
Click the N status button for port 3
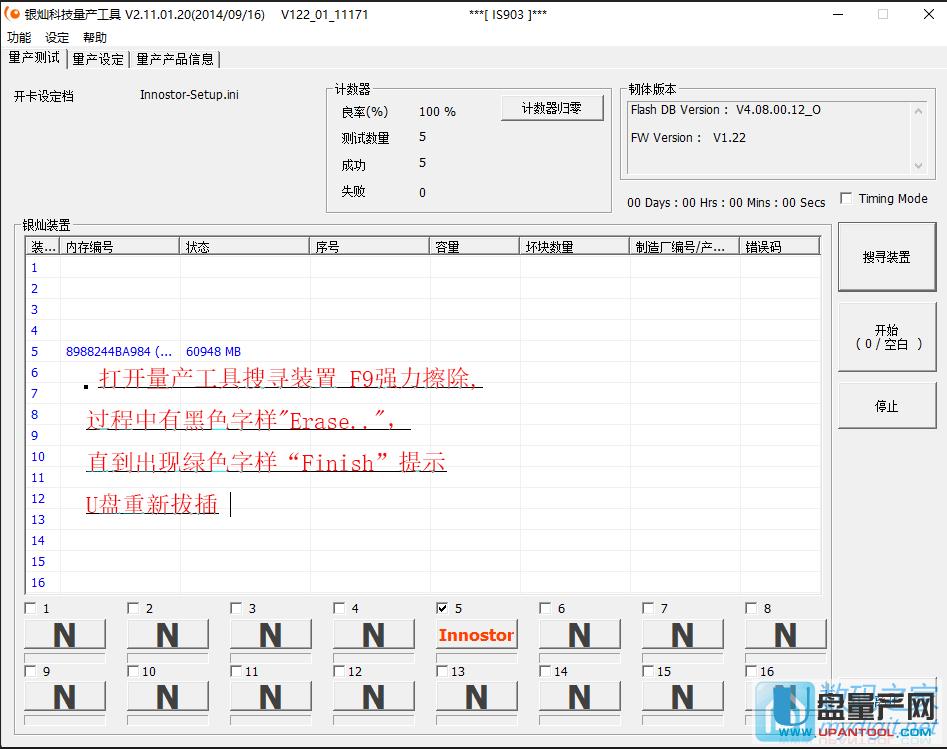pos(270,635)
